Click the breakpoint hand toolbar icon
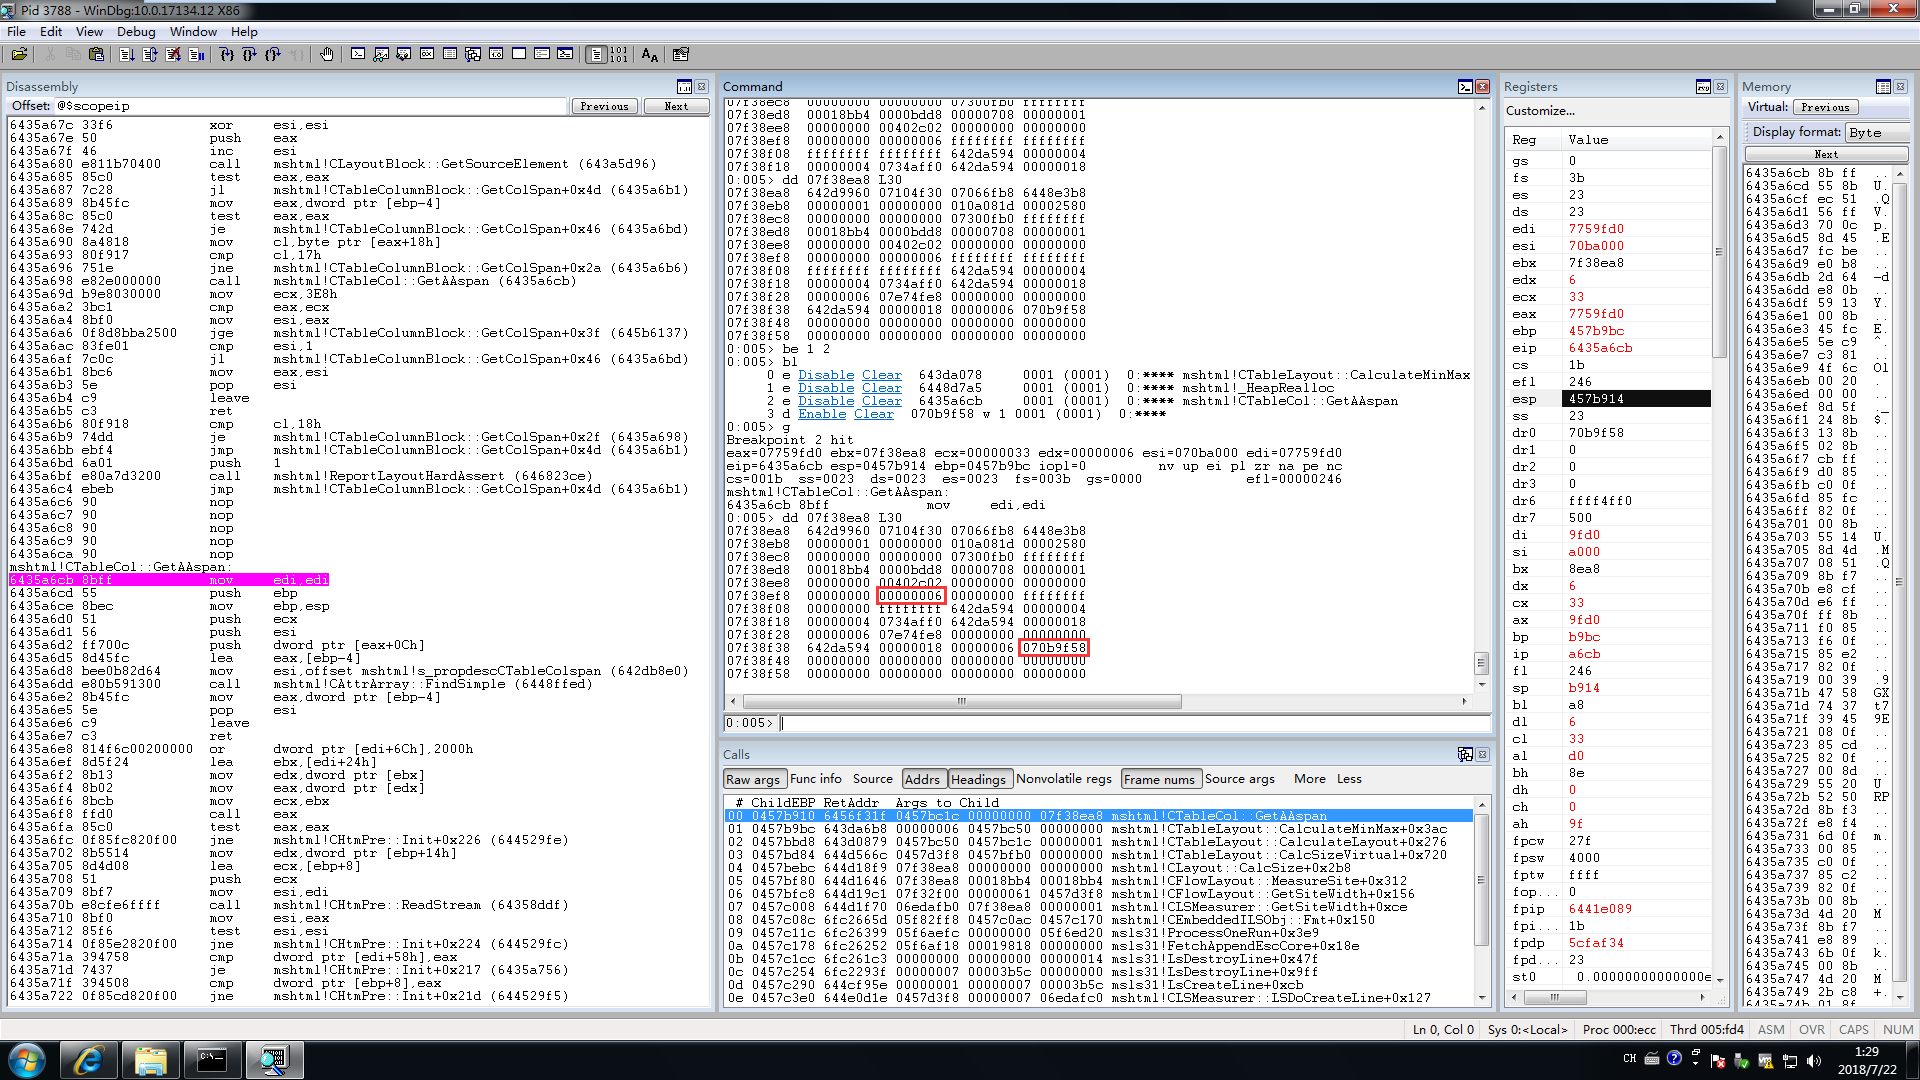This screenshot has height=1080, width=1920. point(327,55)
